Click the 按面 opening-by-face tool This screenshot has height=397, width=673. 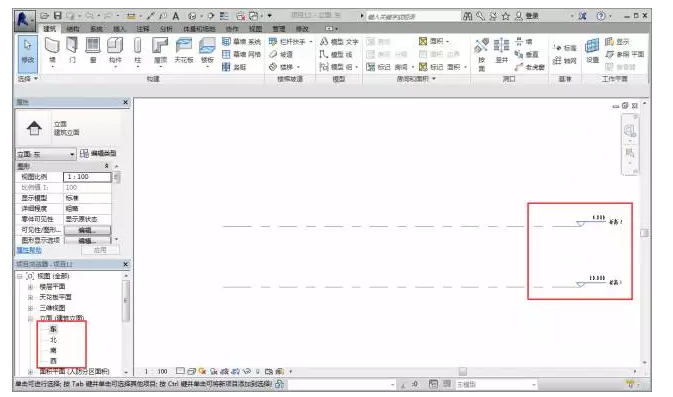tap(482, 55)
